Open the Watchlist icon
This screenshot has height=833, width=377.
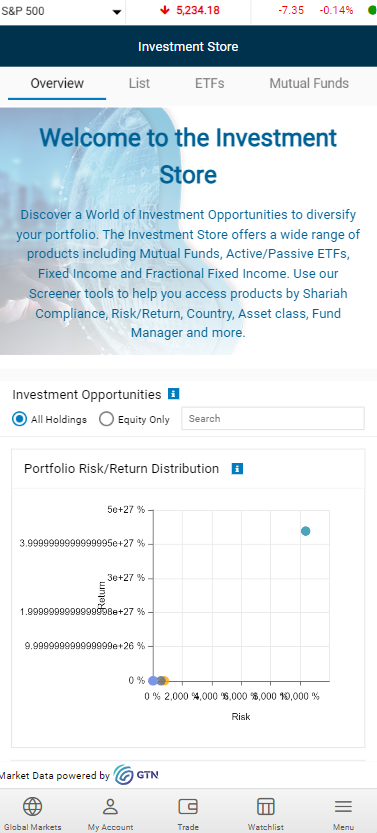265,807
